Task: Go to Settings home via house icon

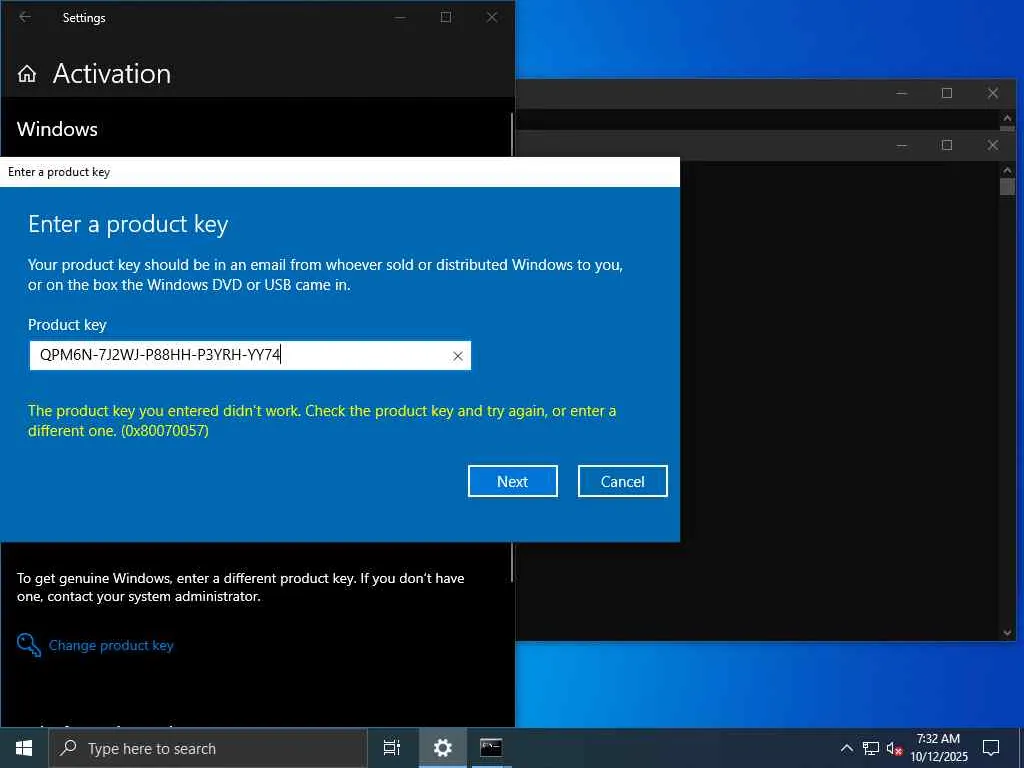Action: (x=27, y=74)
